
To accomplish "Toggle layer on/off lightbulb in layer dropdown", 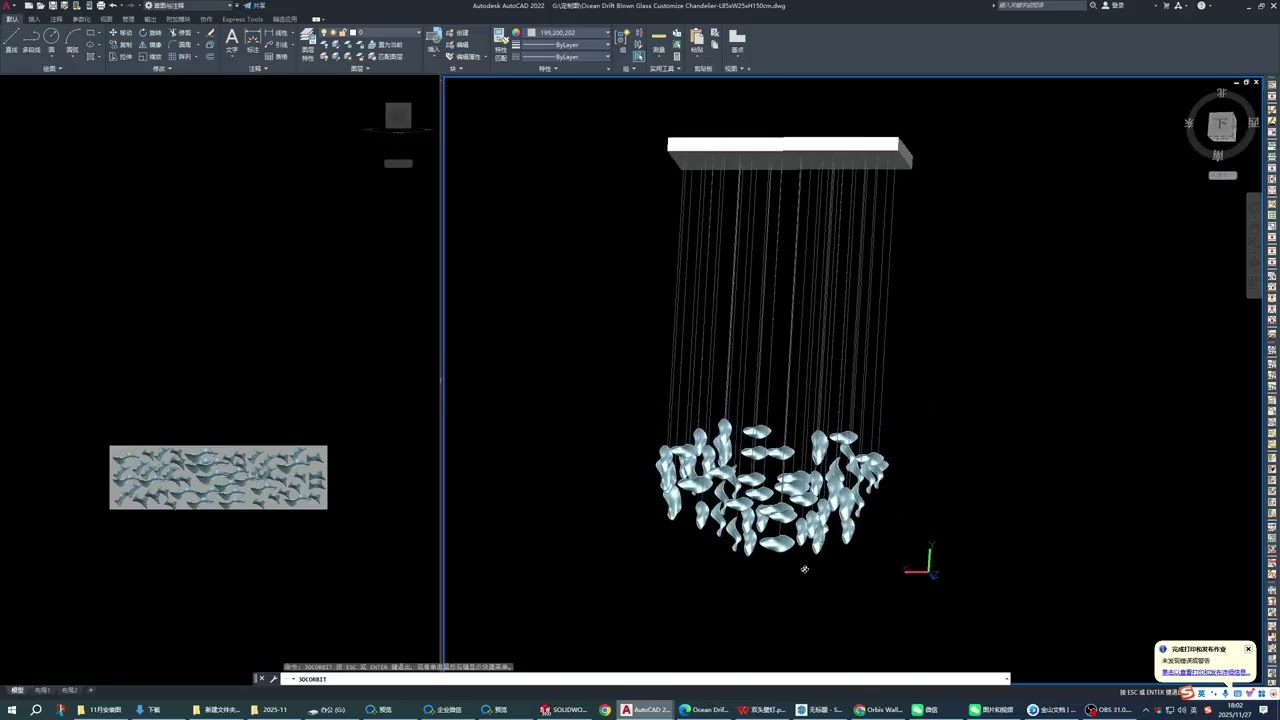I will 324,33.
